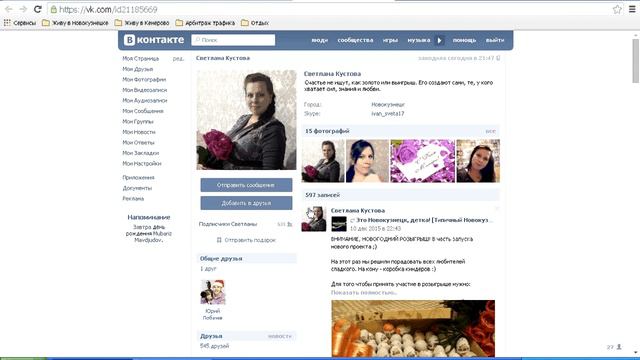Open Реклама in sidebar
This screenshot has width=640, height=360.
(x=133, y=199)
